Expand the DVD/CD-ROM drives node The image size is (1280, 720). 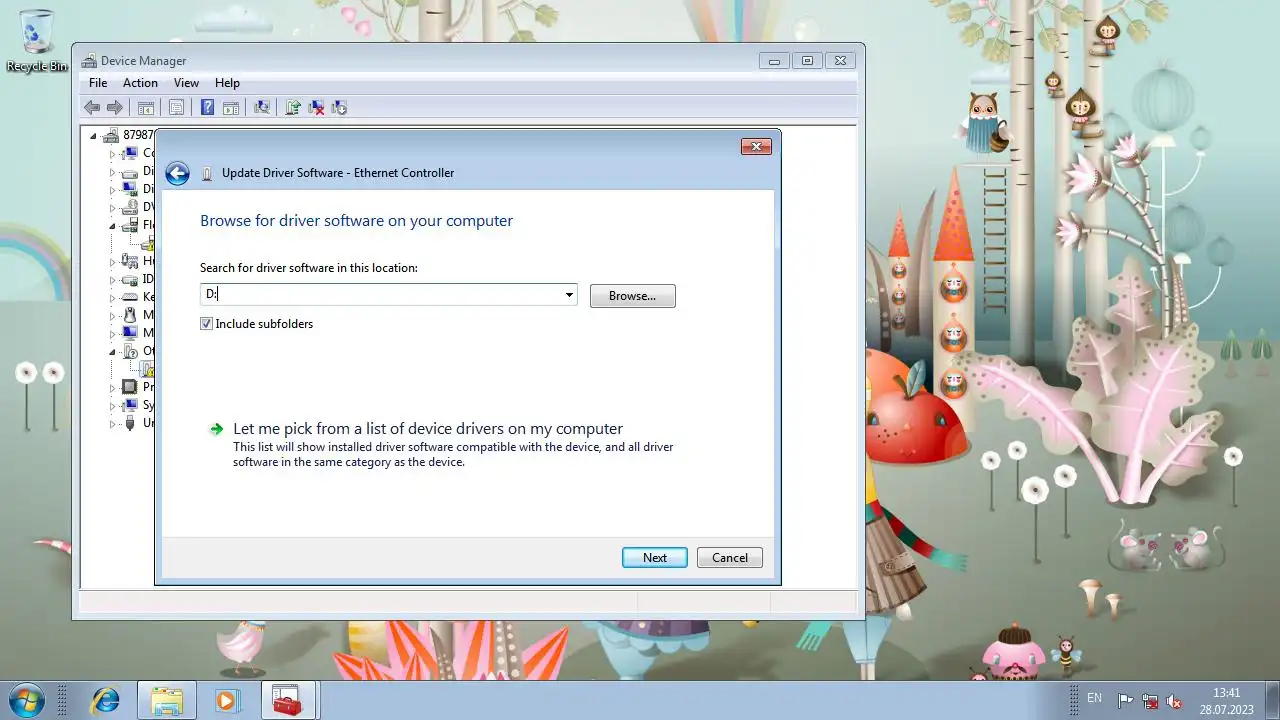pos(112,208)
